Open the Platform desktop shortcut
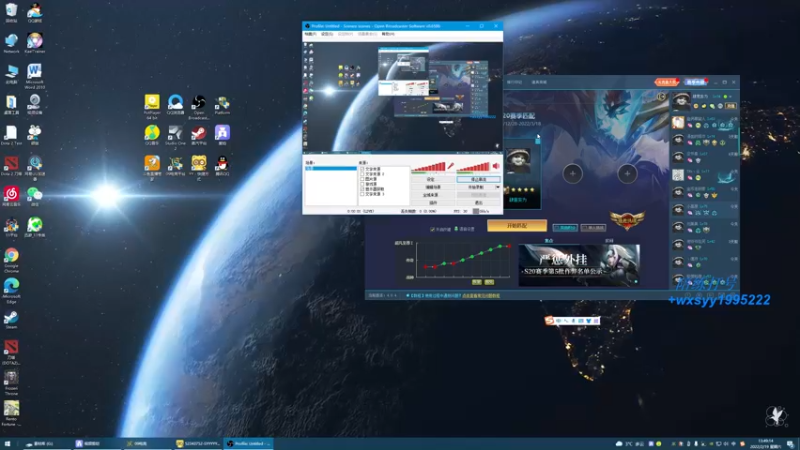 pos(222,105)
